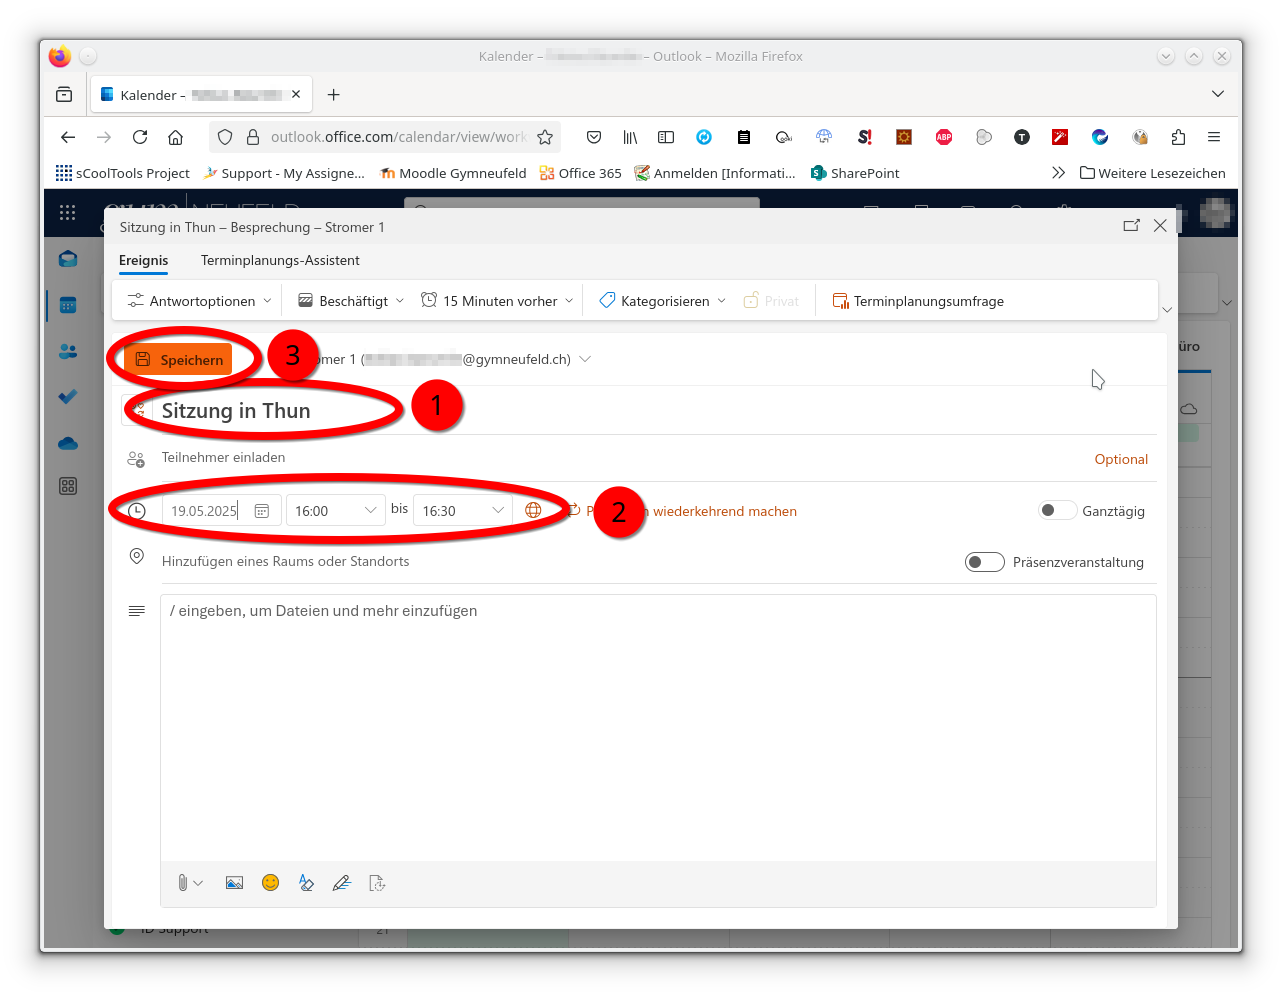
Task: Switch to the Ereignis tab
Action: (143, 261)
